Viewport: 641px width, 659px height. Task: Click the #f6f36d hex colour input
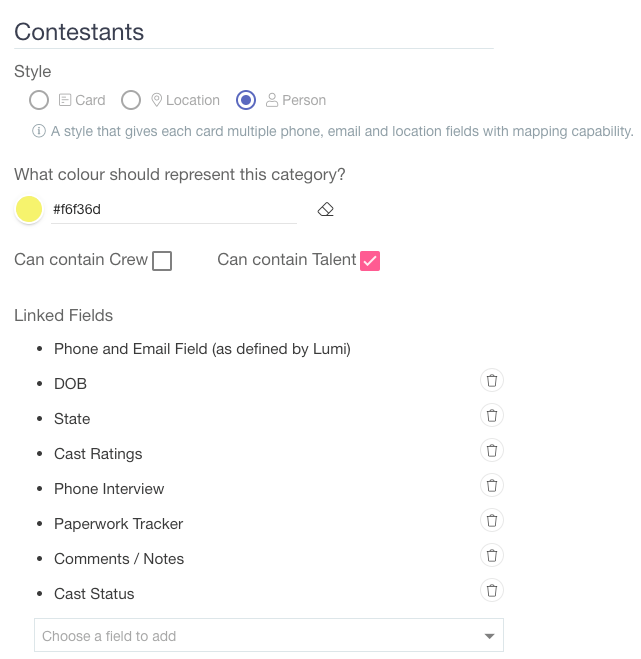(174, 209)
